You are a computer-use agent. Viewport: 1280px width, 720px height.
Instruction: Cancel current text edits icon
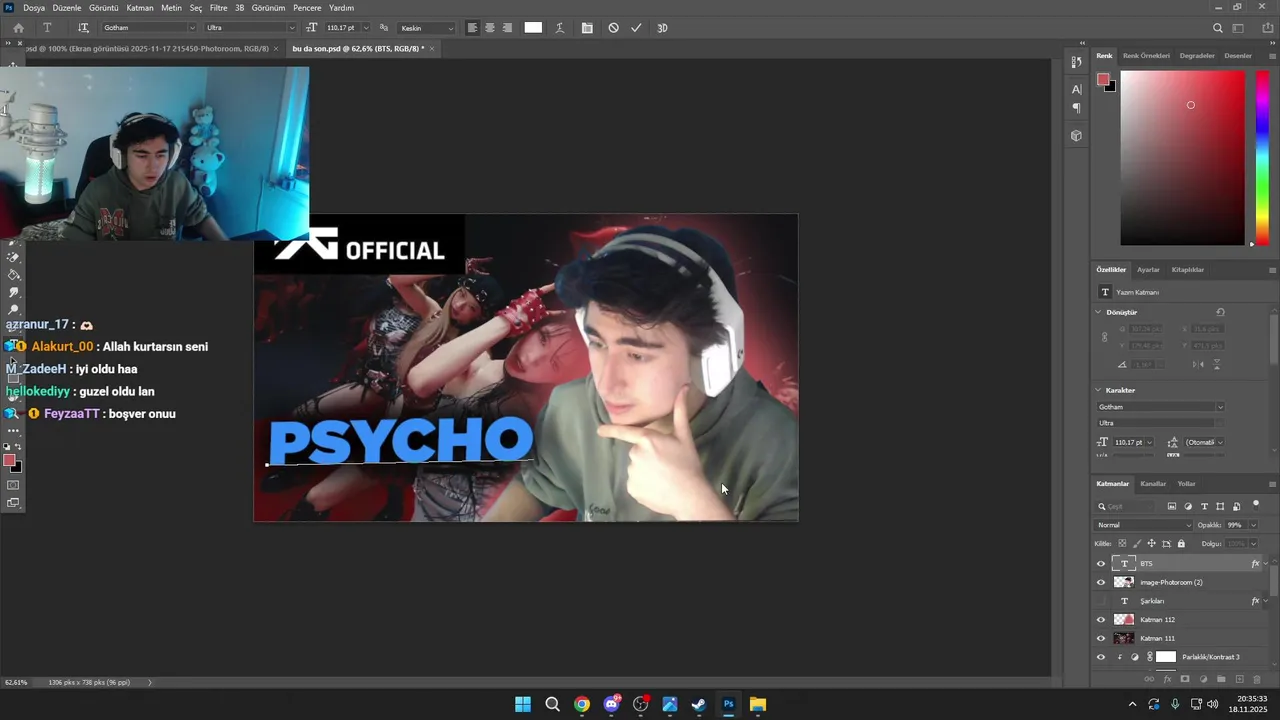pyautogui.click(x=613, y=28)
